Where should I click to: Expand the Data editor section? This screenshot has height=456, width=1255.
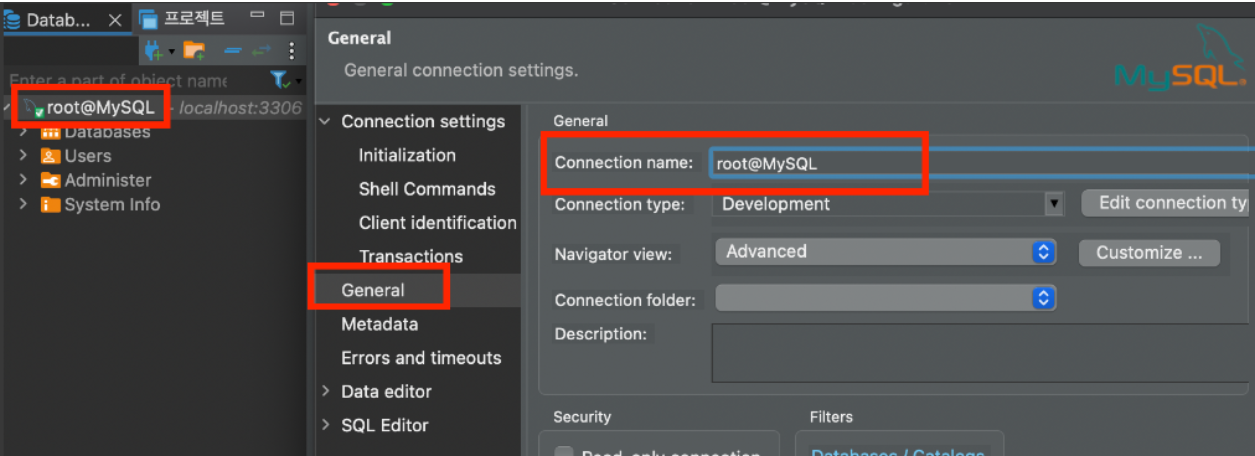pyautogui.click(x=325, y=392)
